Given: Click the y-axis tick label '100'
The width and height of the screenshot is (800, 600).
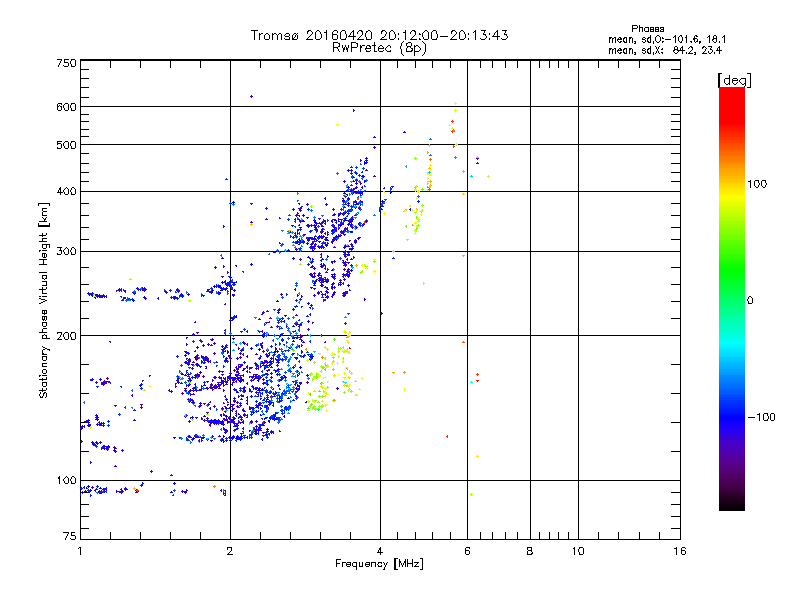Looking at the screenshot, I should click(66, 481).
